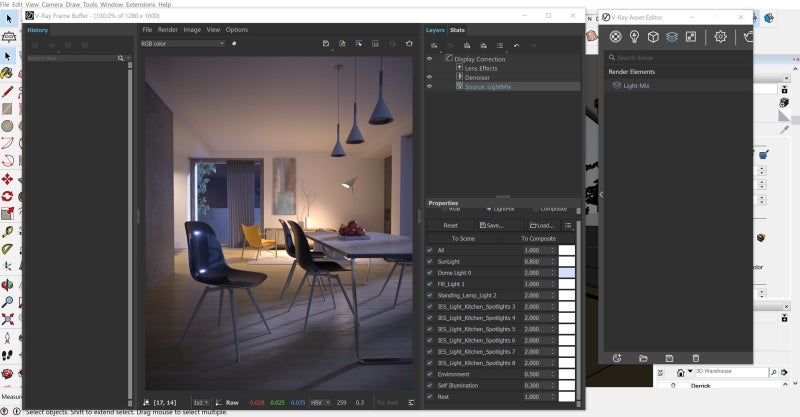Open home dropdown arrow in 3D Warehouse panel
800x417 pixels.
[x=690, y=372]
